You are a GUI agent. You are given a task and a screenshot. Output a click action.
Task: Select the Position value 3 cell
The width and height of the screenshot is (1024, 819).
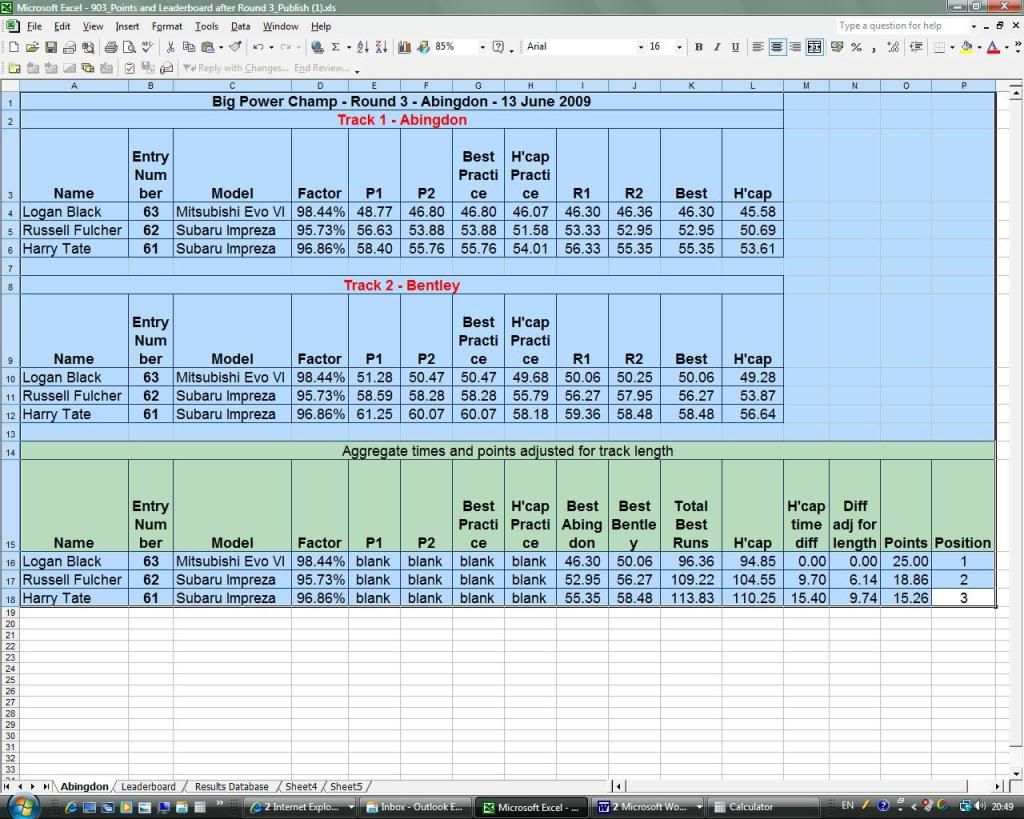[963, 598]
